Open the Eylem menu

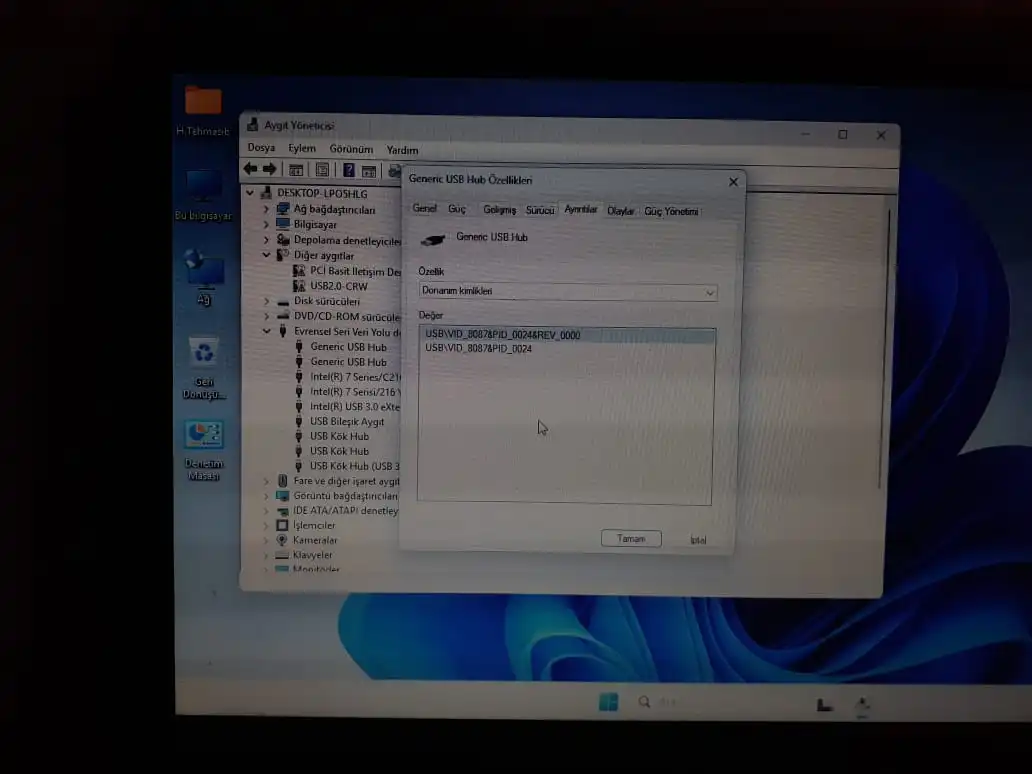[x=301, y=149]
